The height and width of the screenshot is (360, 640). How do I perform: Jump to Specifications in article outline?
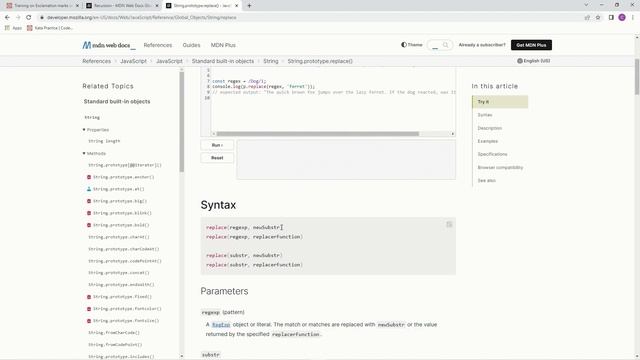492,154
